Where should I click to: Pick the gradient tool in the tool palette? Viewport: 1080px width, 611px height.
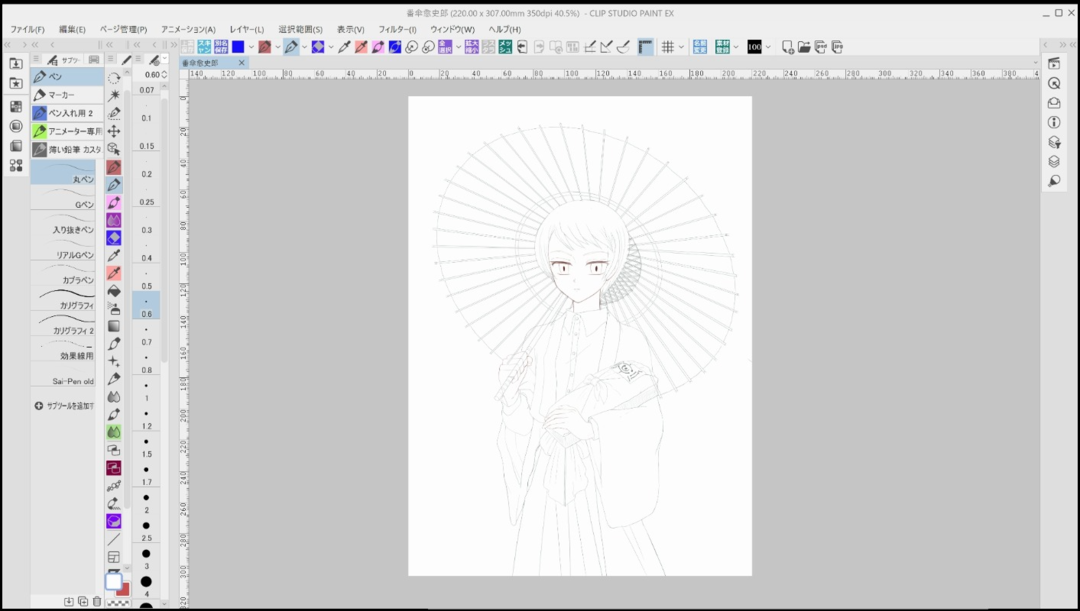point(114,326)
